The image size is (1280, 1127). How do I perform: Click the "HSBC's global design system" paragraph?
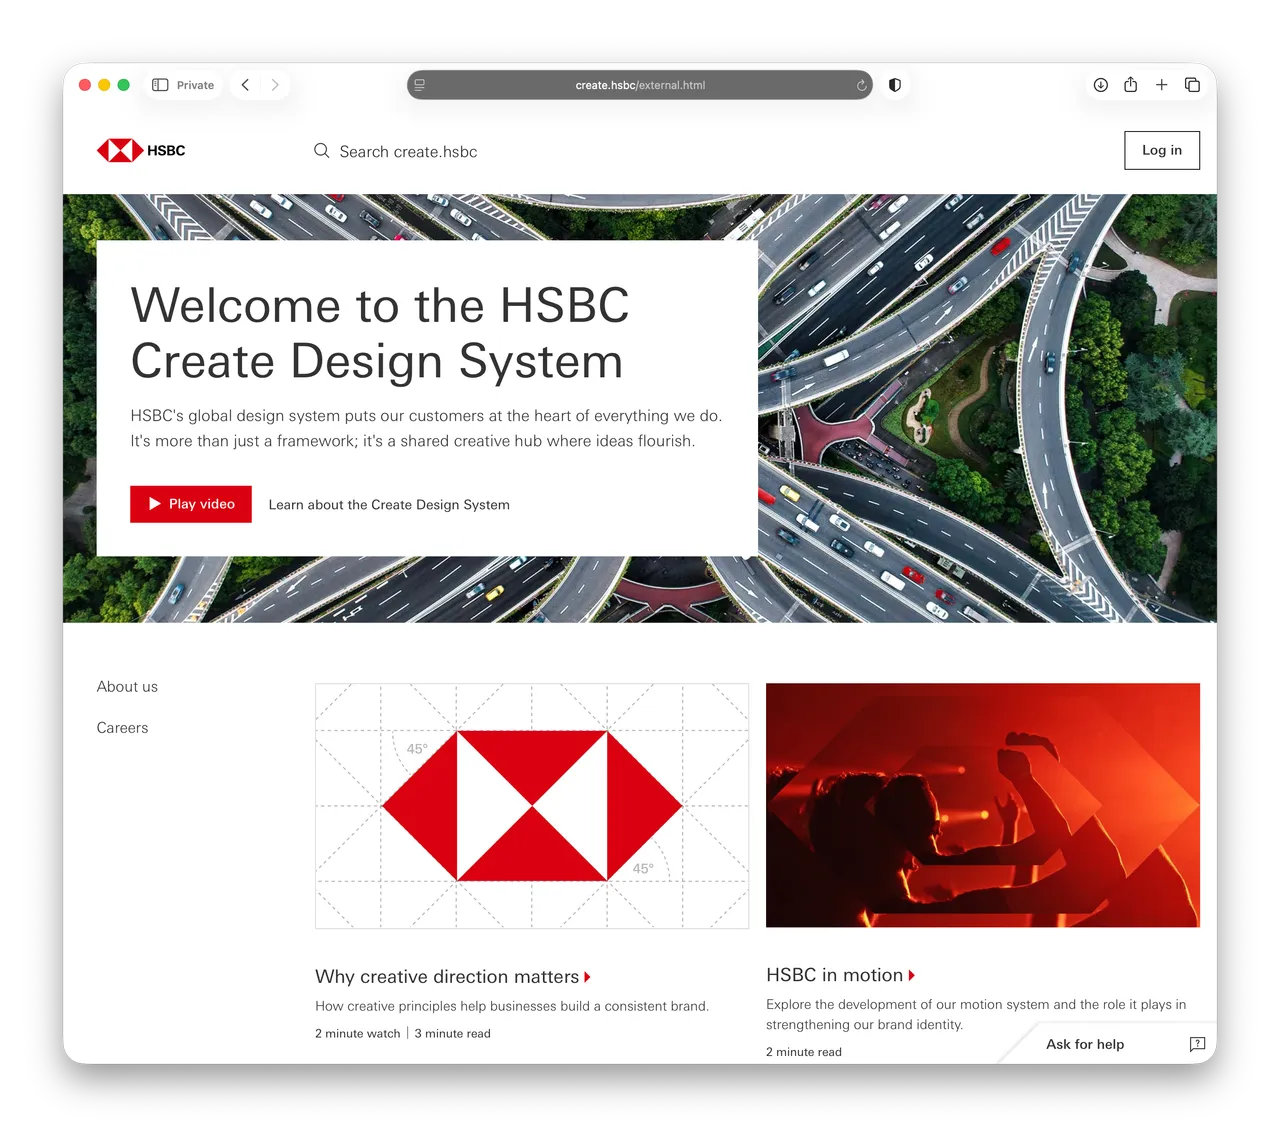point(426,428)
